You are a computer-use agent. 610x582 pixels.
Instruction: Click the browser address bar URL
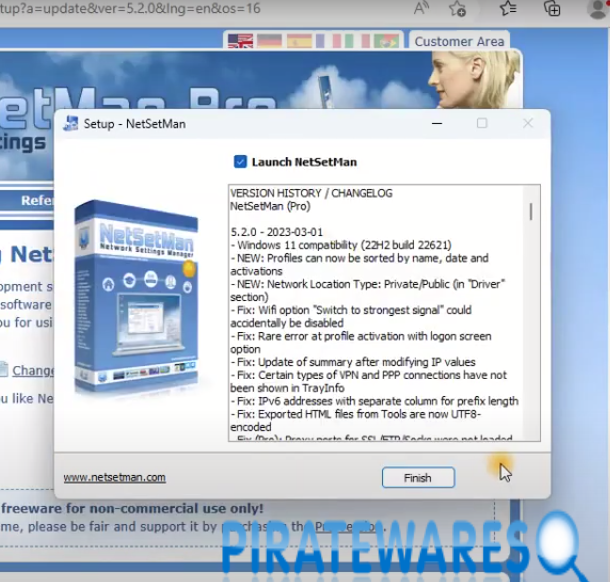pos(130,9)
